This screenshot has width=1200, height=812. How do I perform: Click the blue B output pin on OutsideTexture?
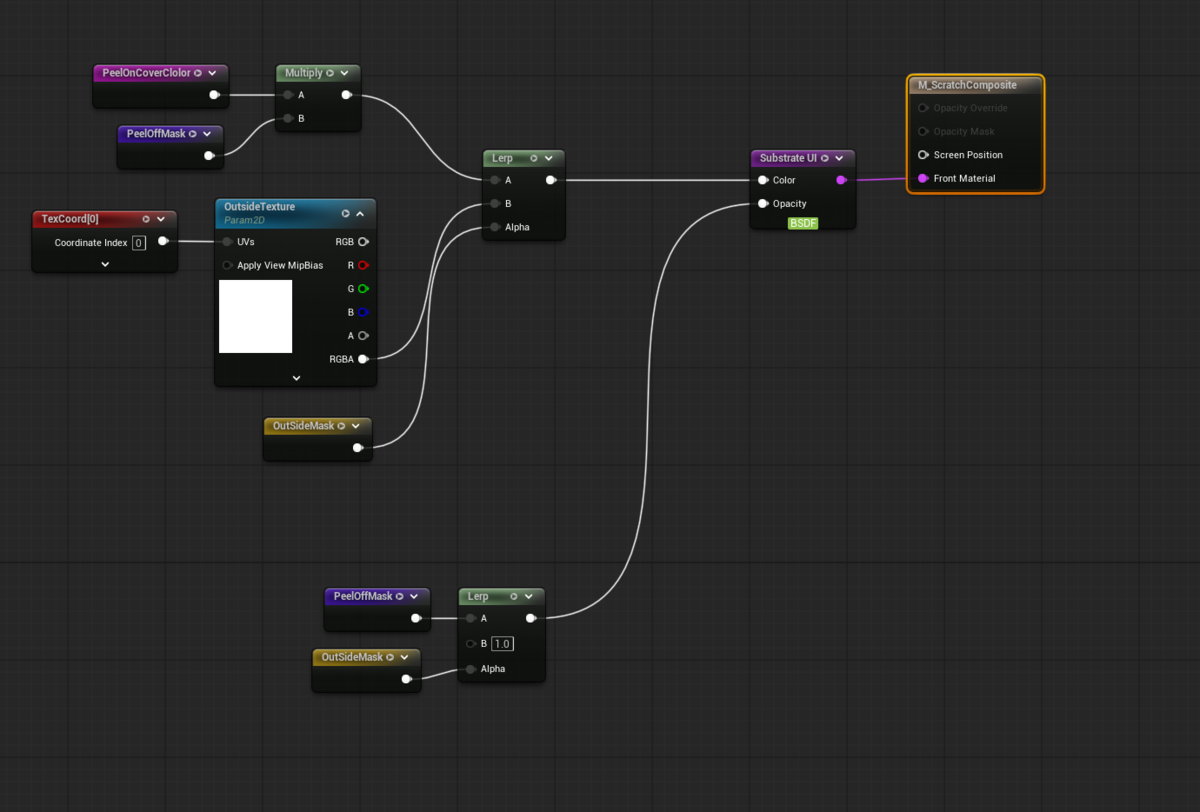point(363,312)
